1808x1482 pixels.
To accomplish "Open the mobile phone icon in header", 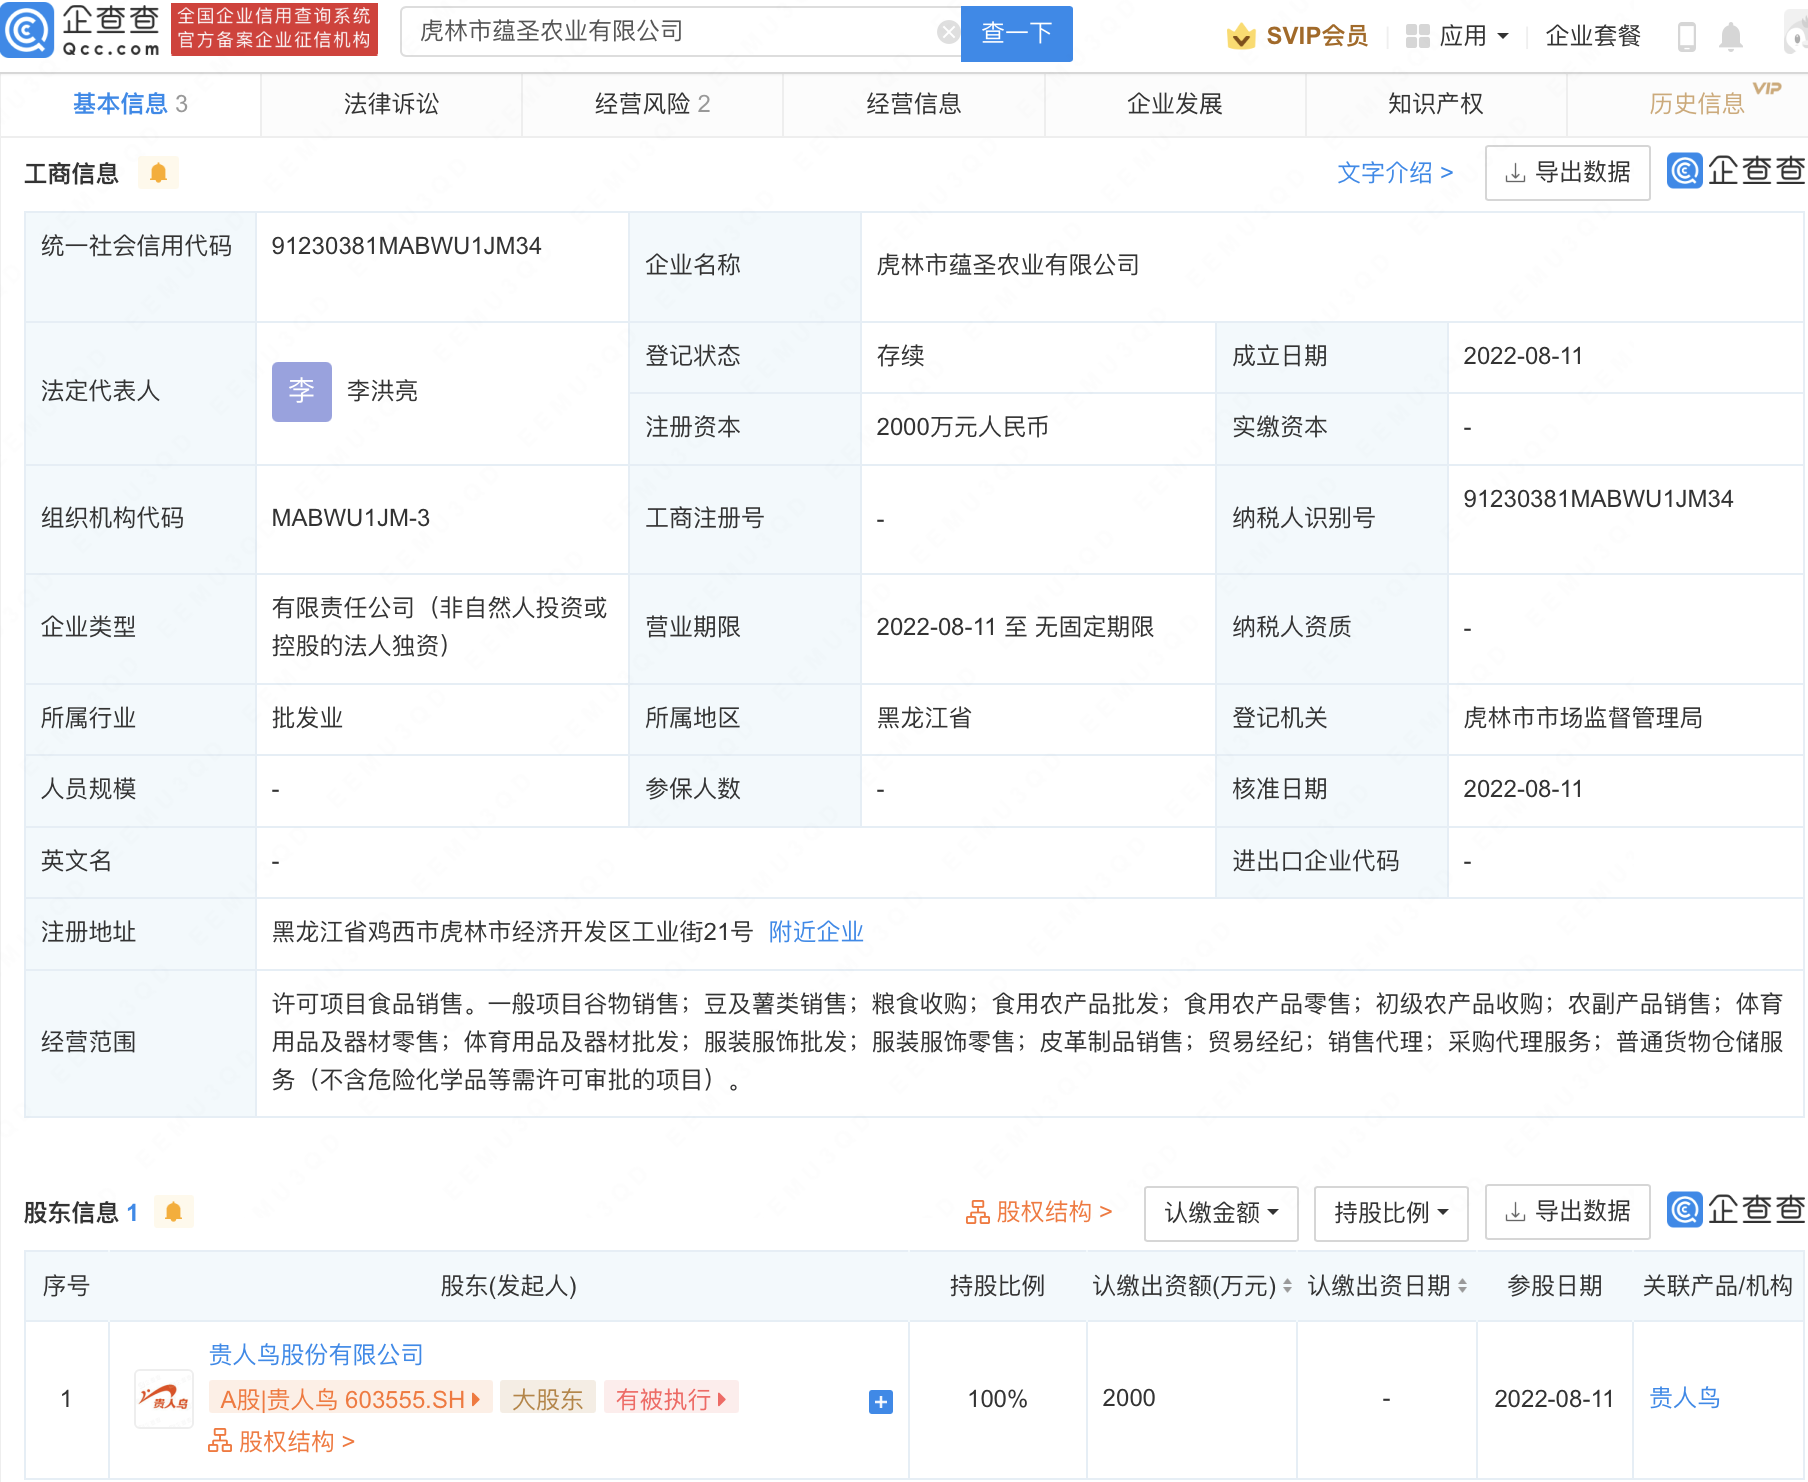I will tap(1686, 37).
